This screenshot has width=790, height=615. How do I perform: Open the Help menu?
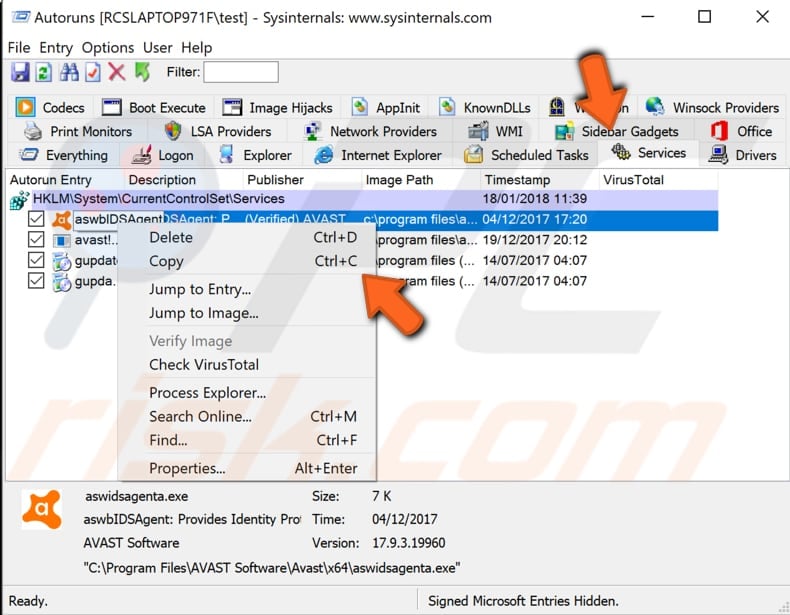tap(196, 47)
